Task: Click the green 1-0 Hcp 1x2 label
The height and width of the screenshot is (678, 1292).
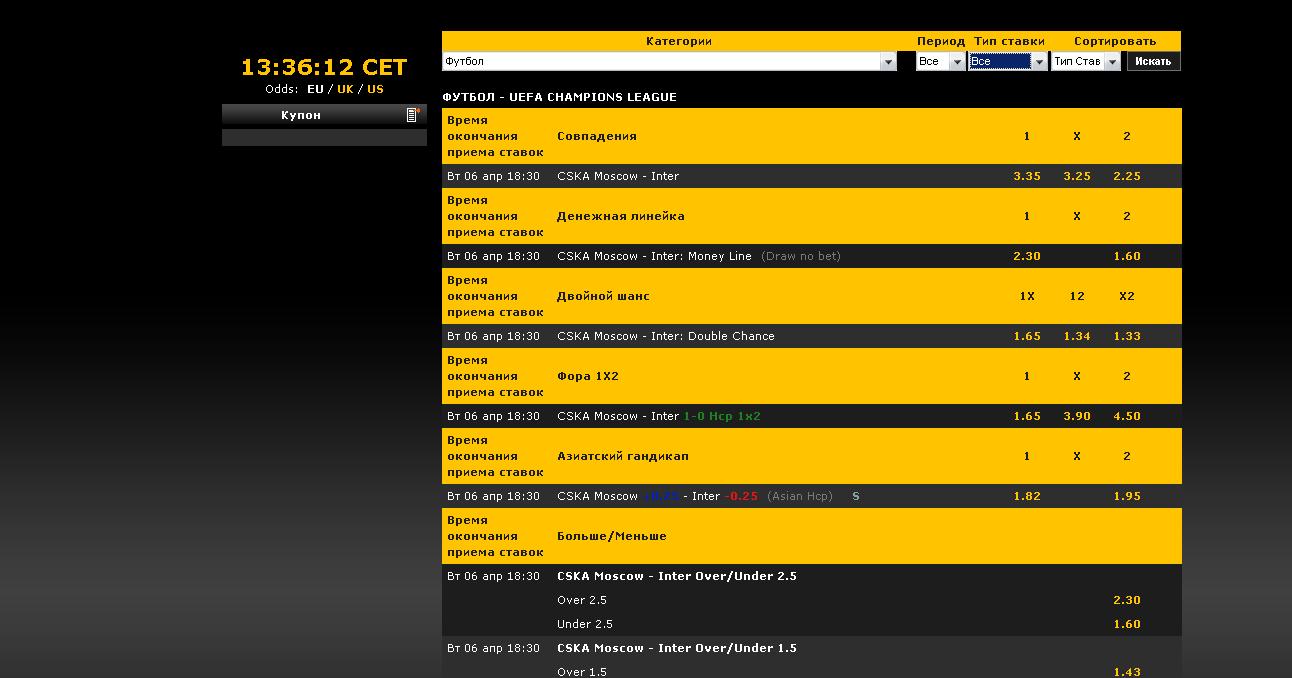Action: point(722,416)
